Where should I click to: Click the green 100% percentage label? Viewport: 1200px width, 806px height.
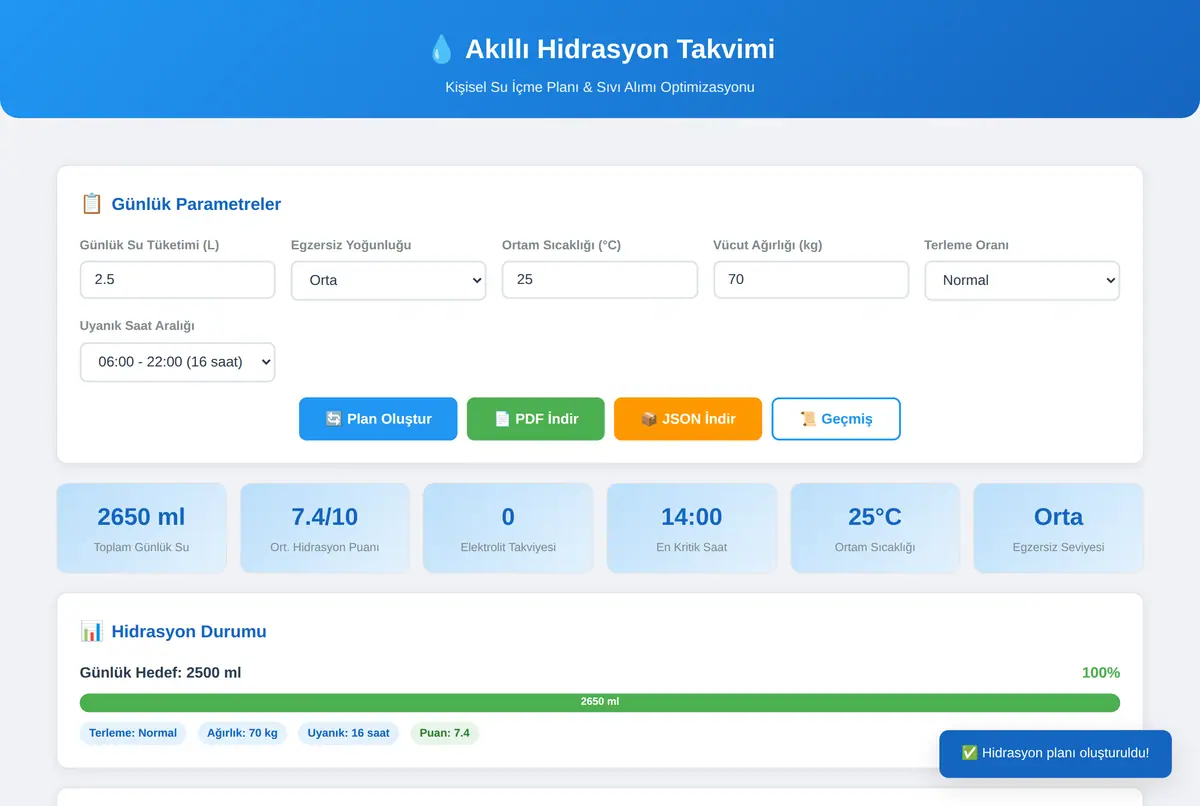(x=1101, y=673)
